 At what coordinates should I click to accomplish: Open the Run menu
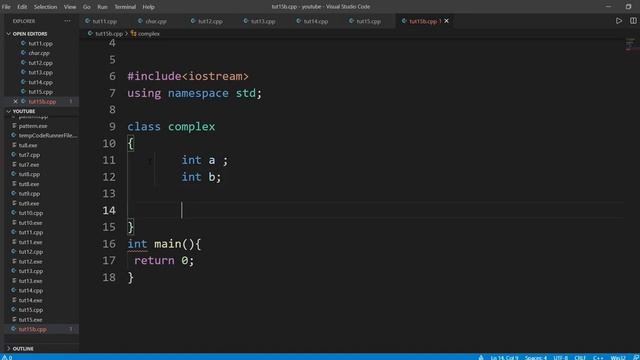pos(102,7)
